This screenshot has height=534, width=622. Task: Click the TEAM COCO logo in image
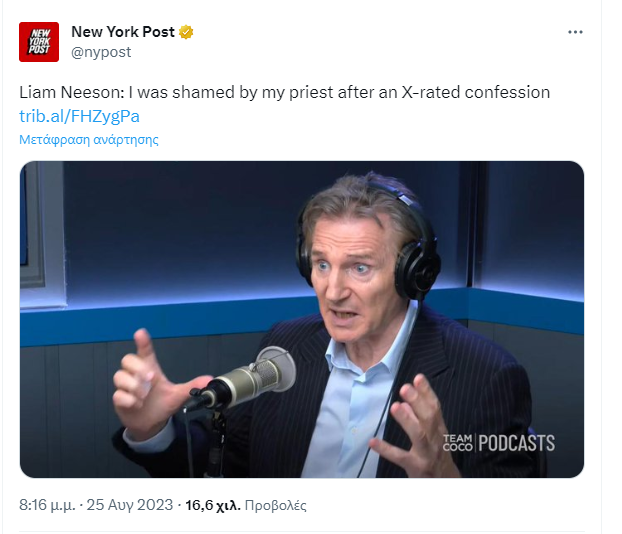[458, 443]
